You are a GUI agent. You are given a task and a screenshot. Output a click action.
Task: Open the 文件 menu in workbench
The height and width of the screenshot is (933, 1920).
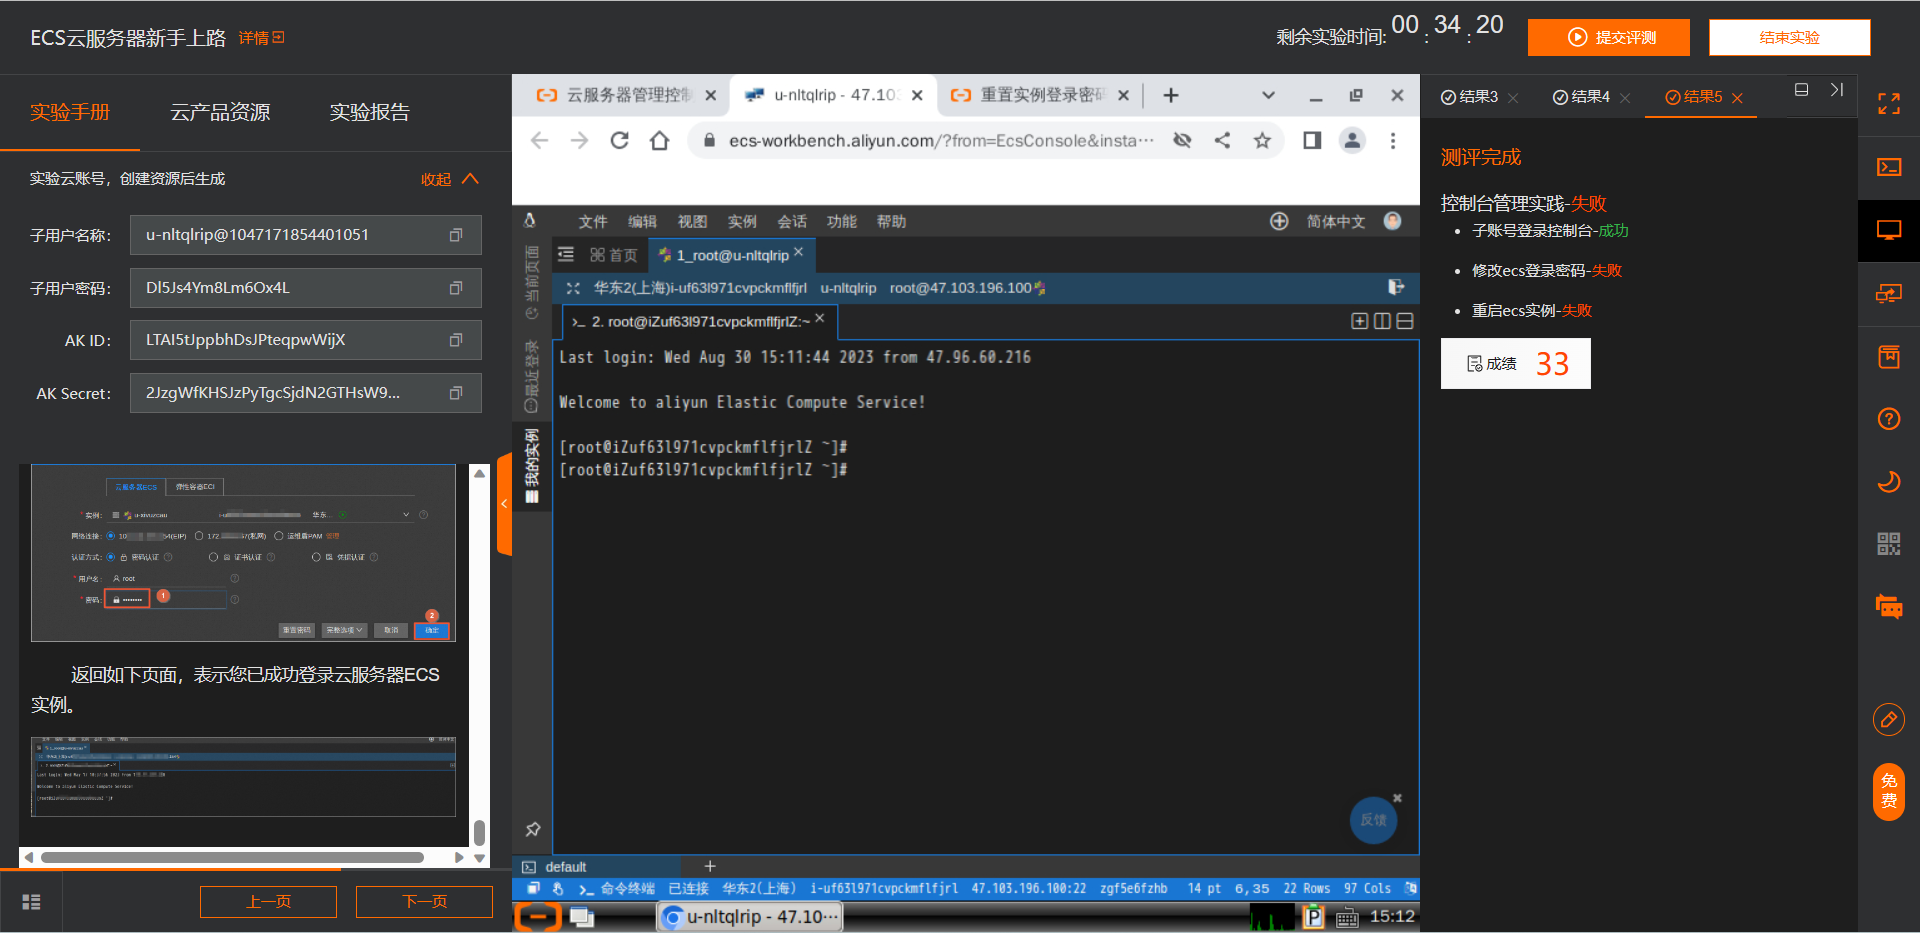pos(593,222)
